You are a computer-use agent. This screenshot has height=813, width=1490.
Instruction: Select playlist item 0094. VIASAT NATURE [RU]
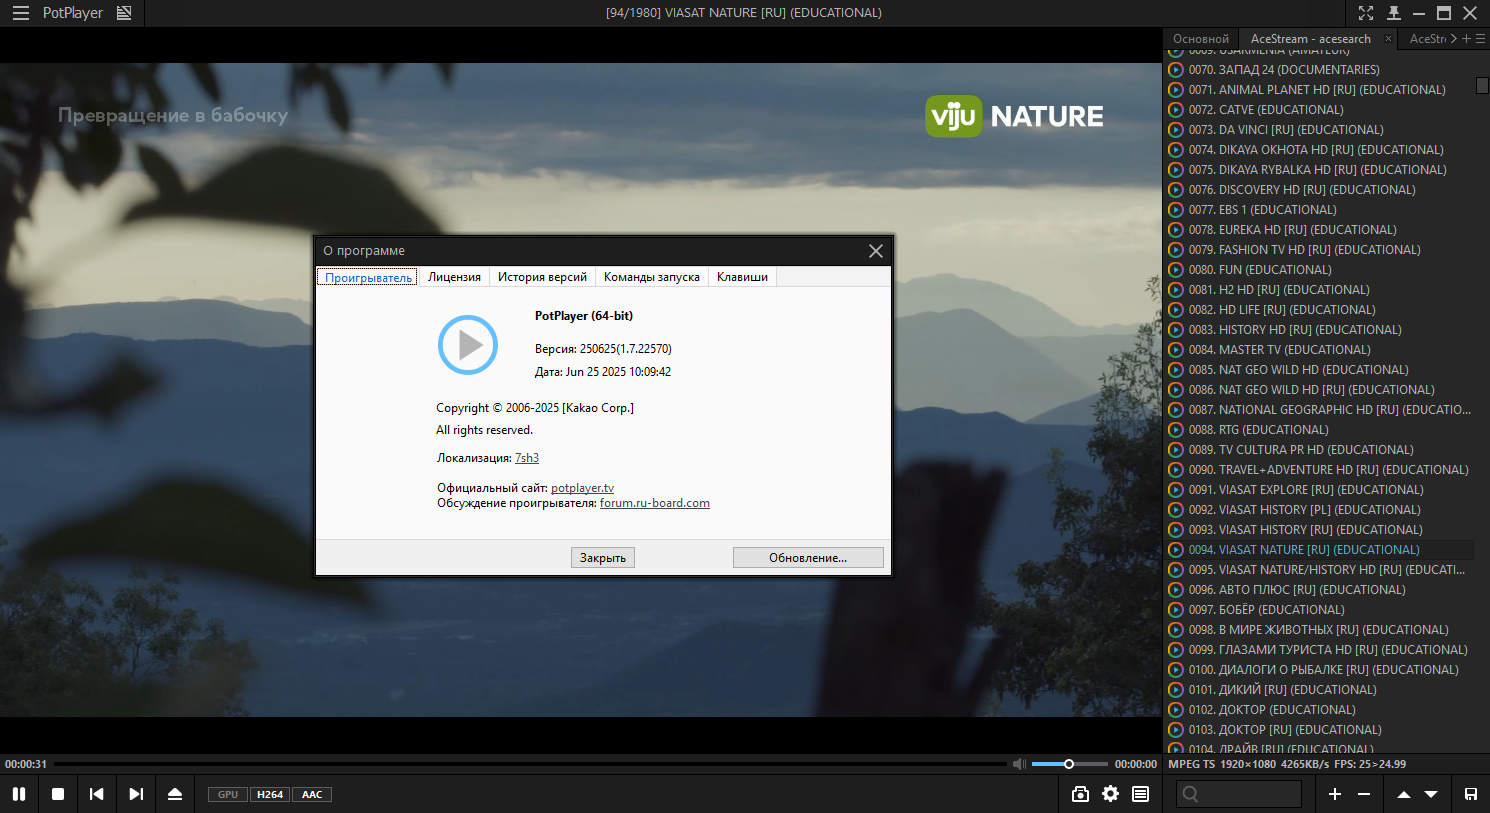tap(1319, 550)
